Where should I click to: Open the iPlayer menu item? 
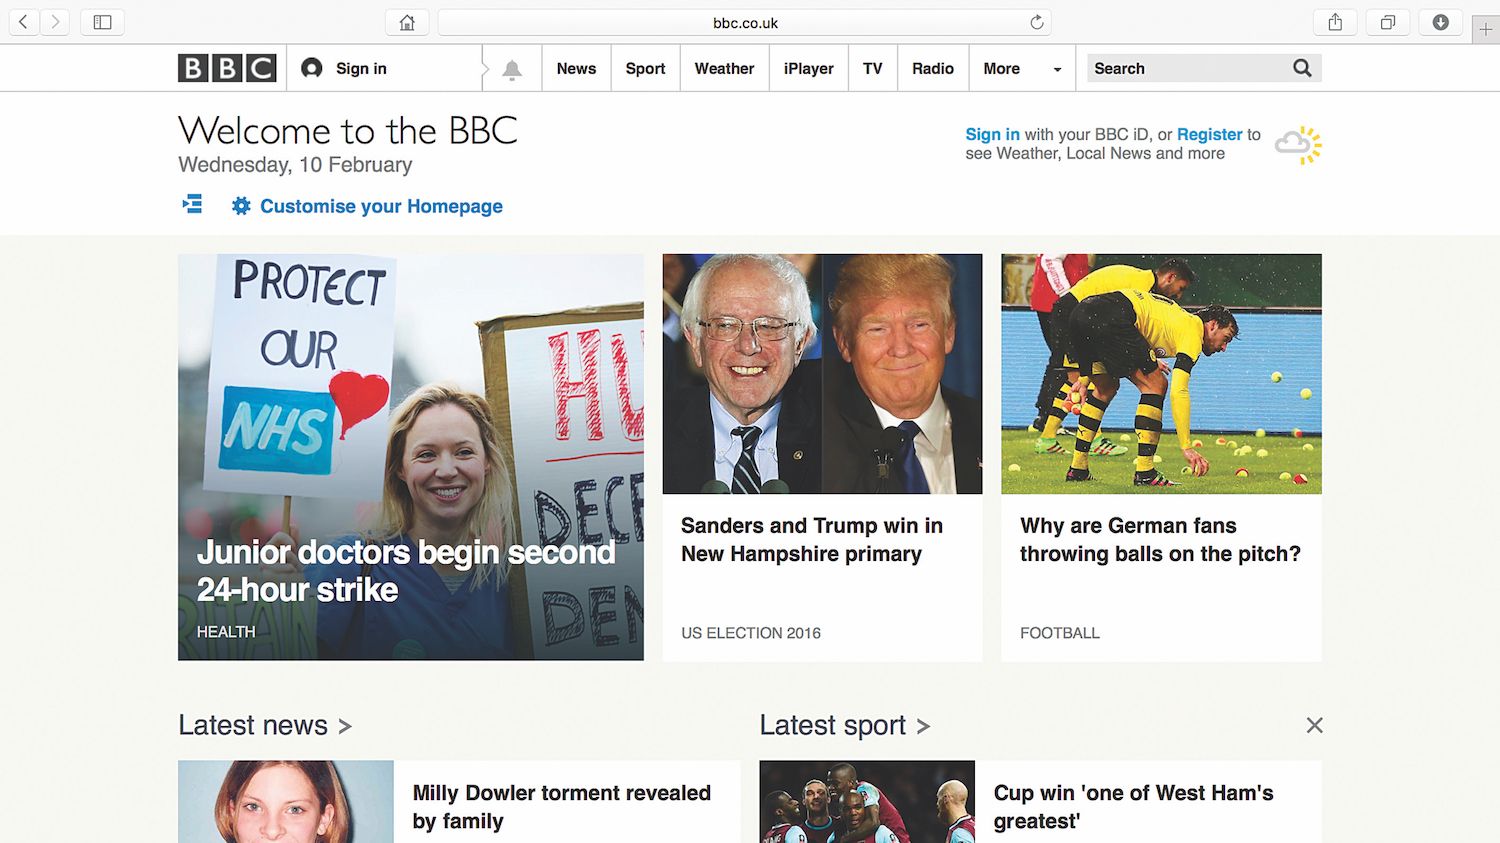click(x=808, y=68)
